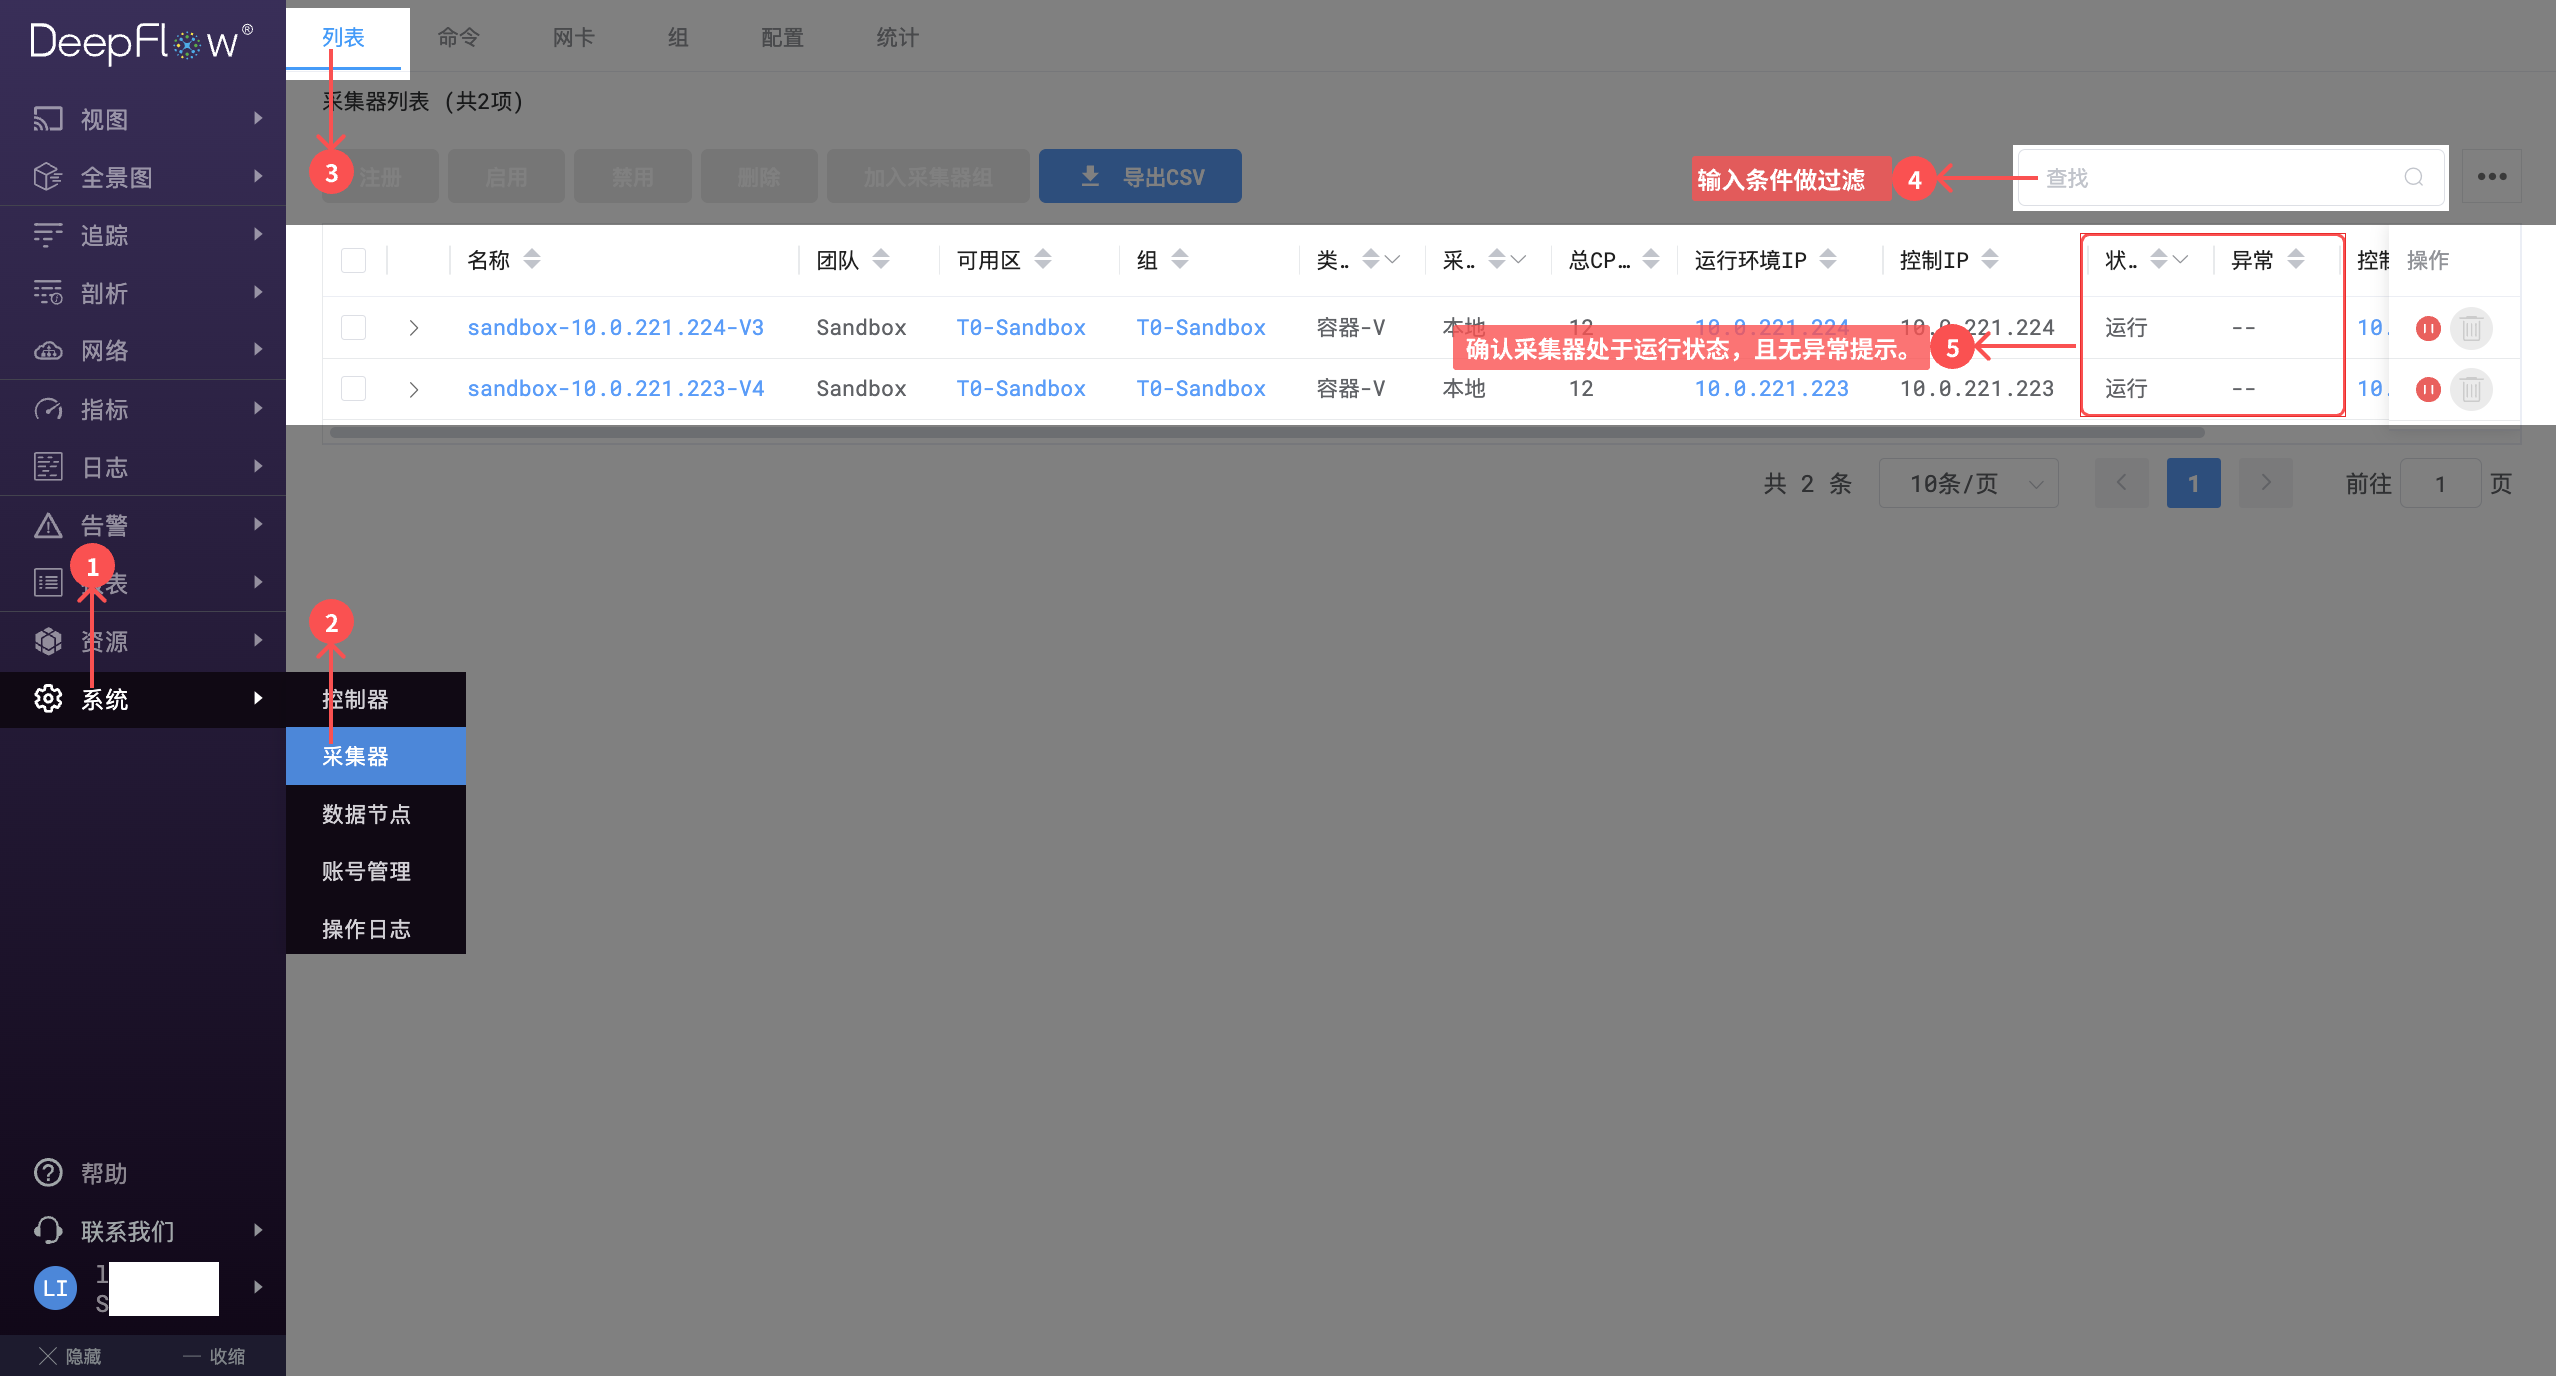Click the trash icon in the sandbox-10.0.221.223-V4 row
Screen dimensions: 2556x1376
2470,389
